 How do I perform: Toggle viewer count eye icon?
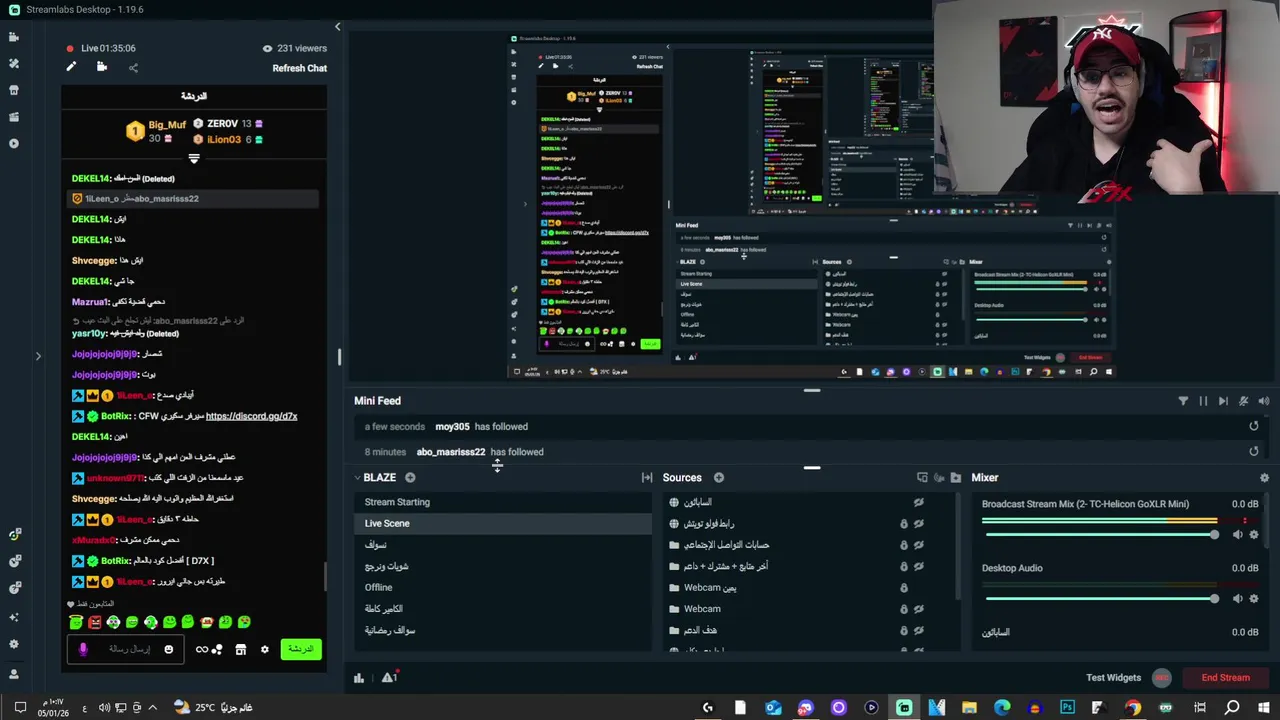[267, 48]
